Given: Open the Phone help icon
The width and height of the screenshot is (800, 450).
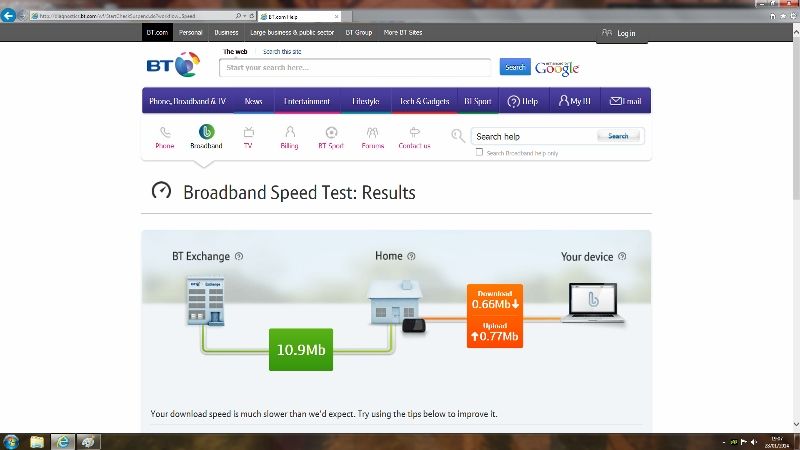Looking at the screenshot, I should (x=165, y=137).
